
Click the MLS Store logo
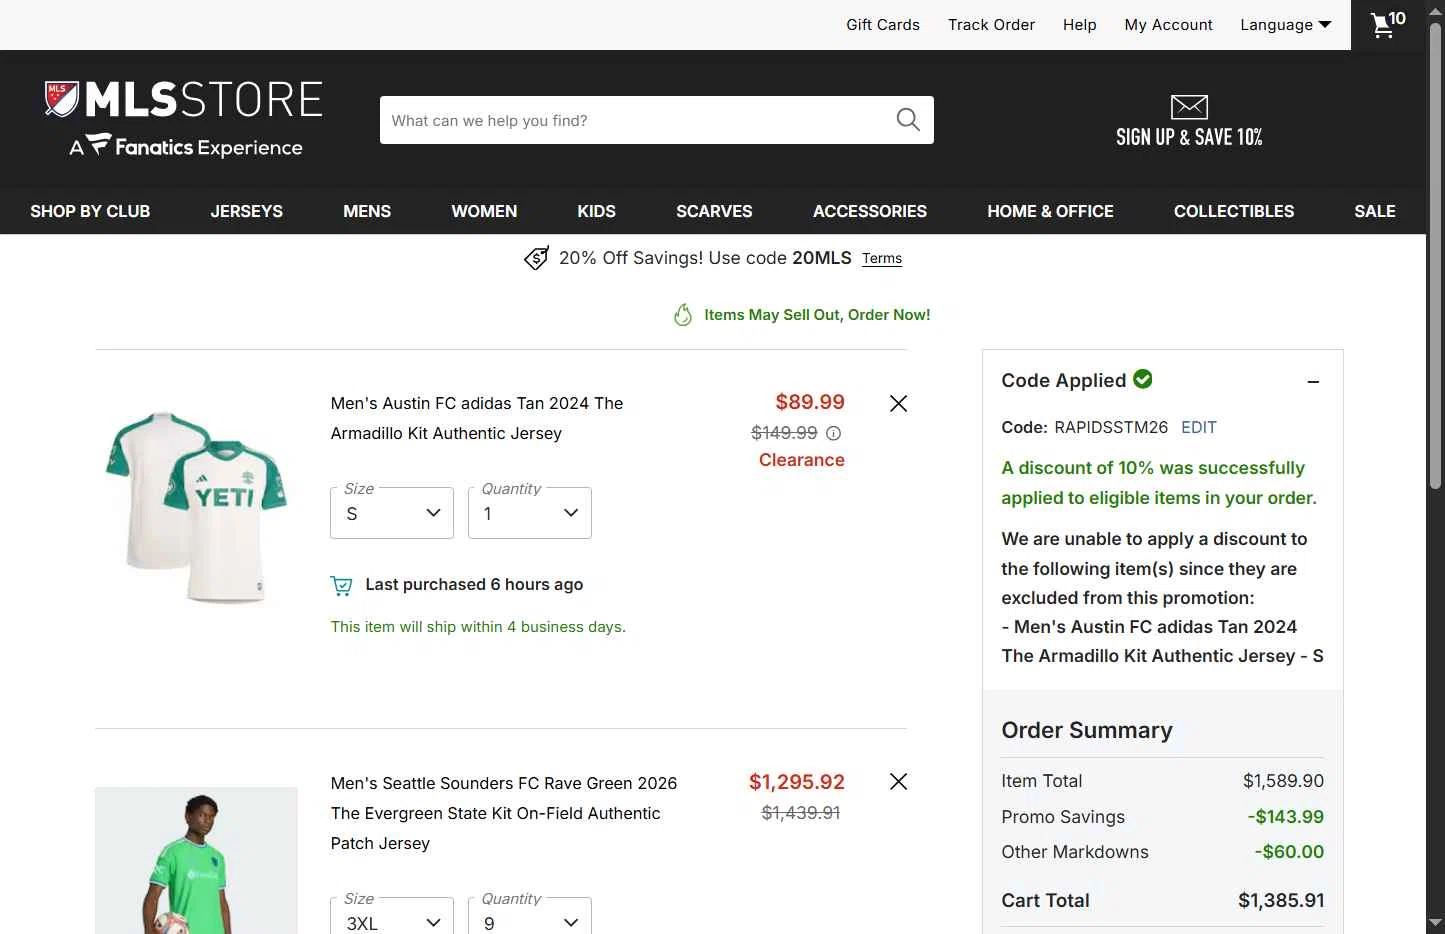pyautogui.click(x=185, y=120)
